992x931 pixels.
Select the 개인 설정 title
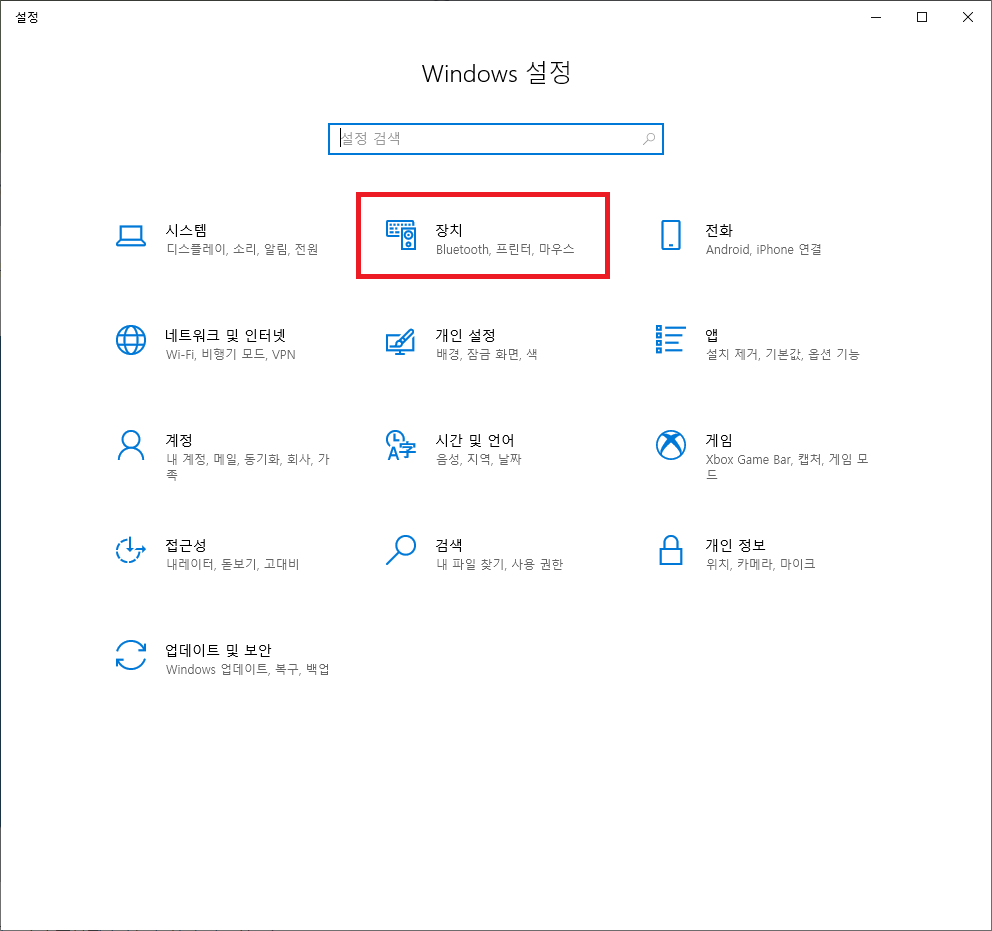[x=465, y=335]
